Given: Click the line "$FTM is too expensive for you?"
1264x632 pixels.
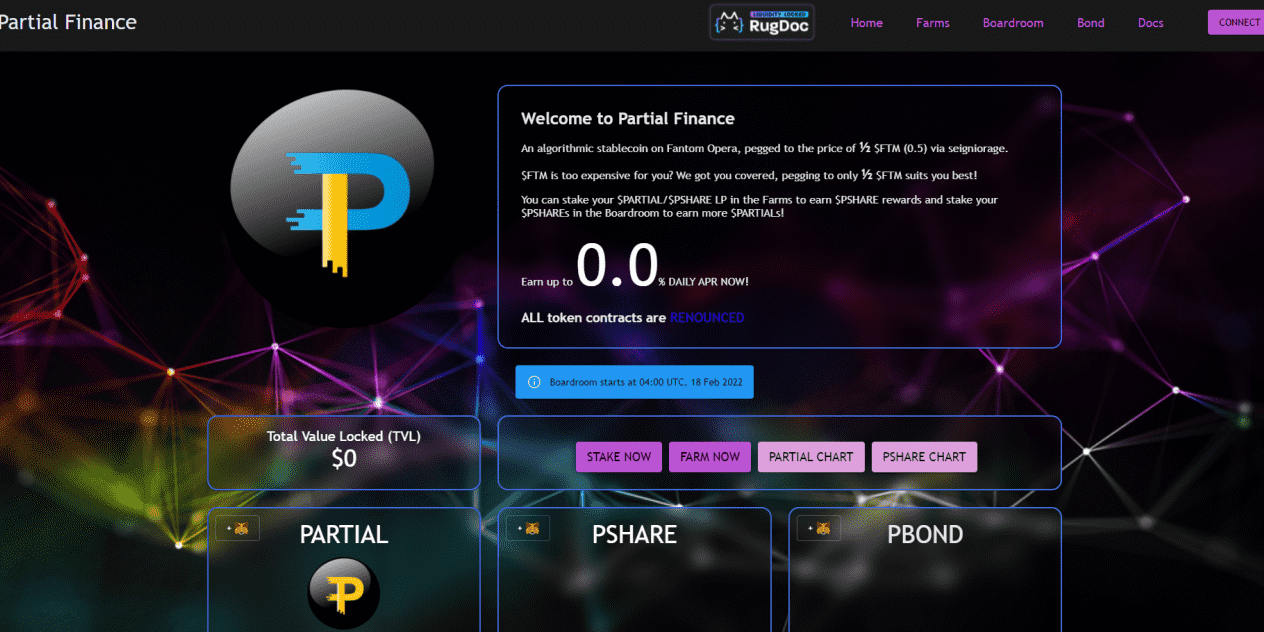Looking at the screenshot, I should (749, 175).
